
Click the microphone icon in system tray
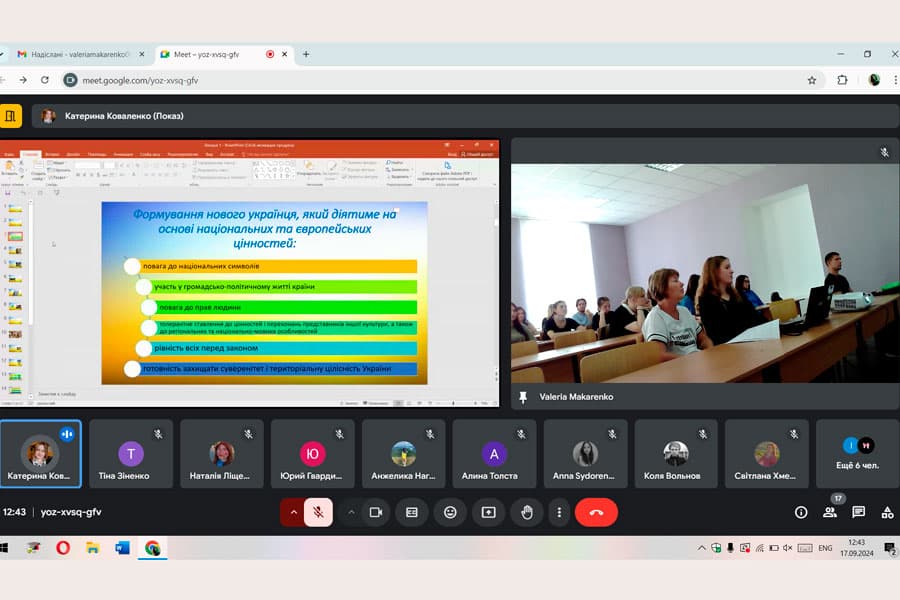730,548
